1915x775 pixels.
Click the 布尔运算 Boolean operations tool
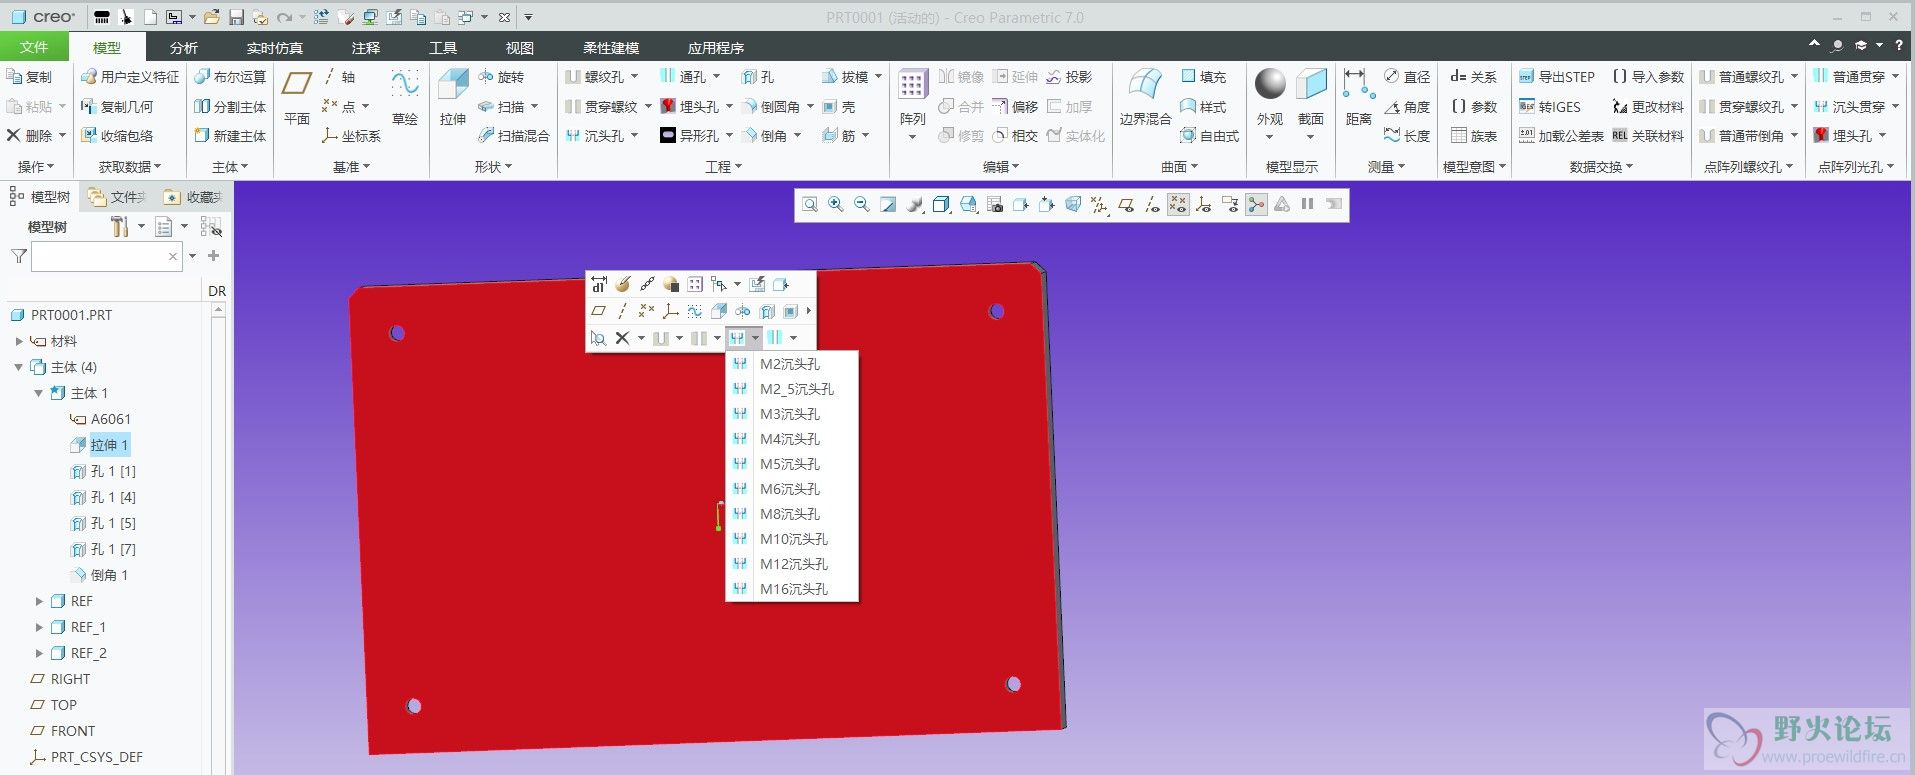(x=230, y=77)
